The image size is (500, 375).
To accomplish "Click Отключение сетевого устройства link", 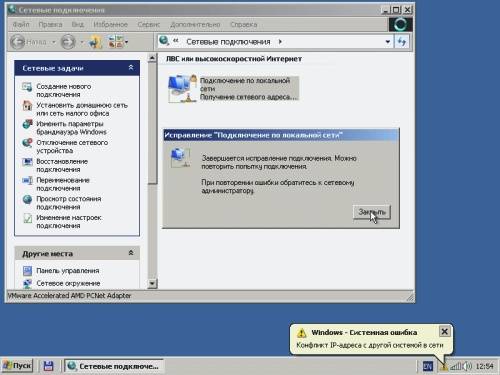I will [x=72, y=146].
